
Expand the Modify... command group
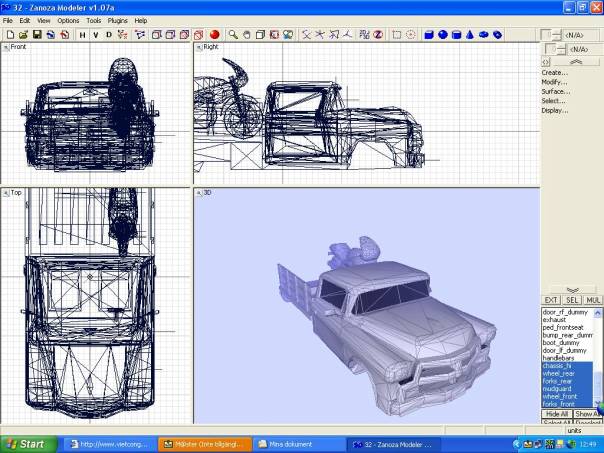tap(555, 82)
